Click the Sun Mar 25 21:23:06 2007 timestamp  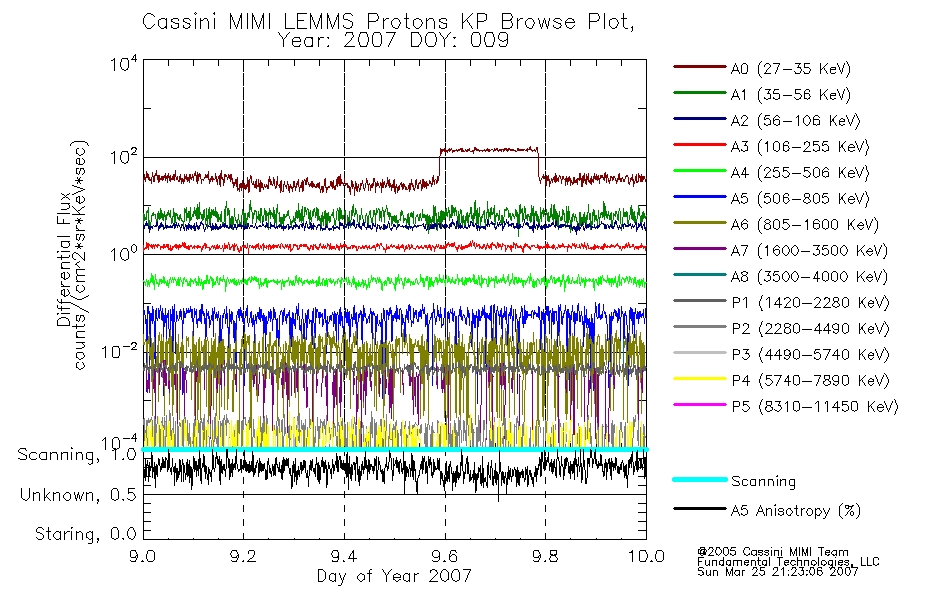point(777,572)
